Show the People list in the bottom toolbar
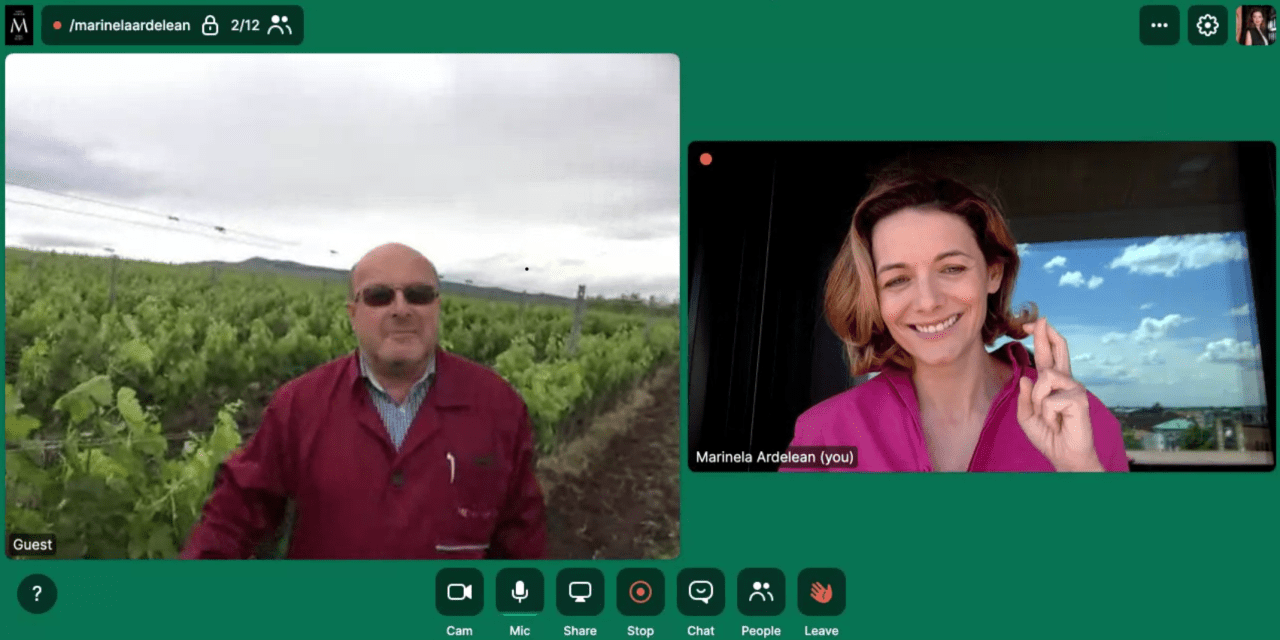This screenshot has height=640, width=1280. pyautogui.click(x=761, y=592)
